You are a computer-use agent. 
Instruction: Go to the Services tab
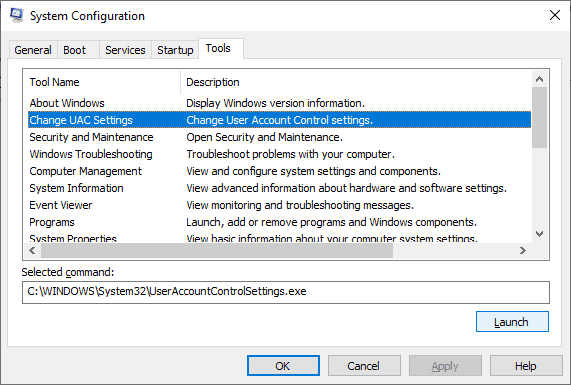[x=125, y=50]
